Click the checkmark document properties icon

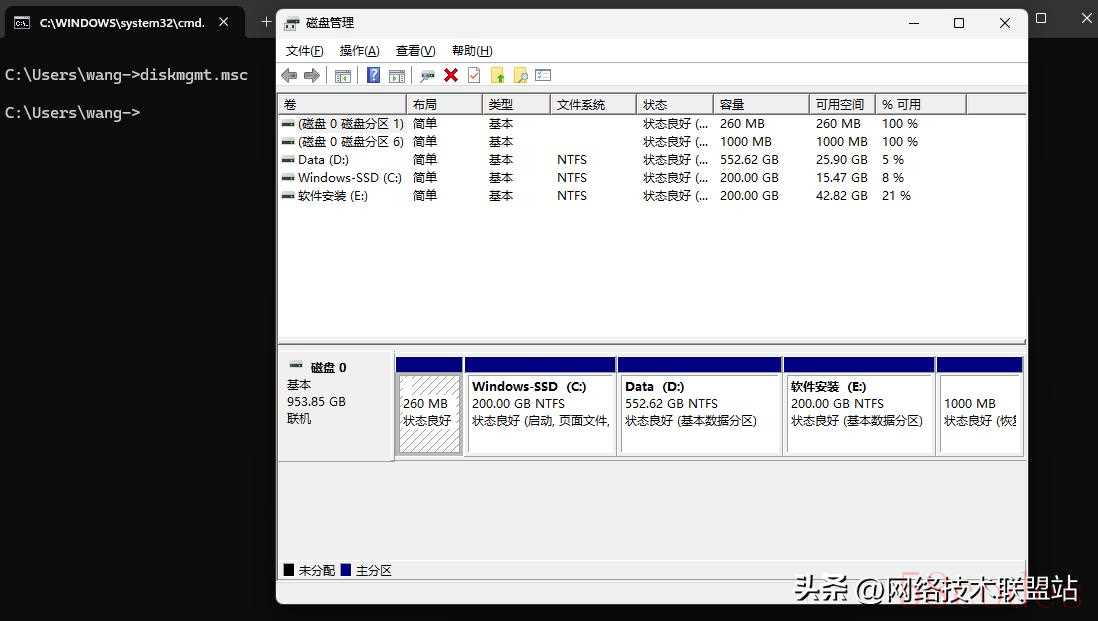(474, 76)
